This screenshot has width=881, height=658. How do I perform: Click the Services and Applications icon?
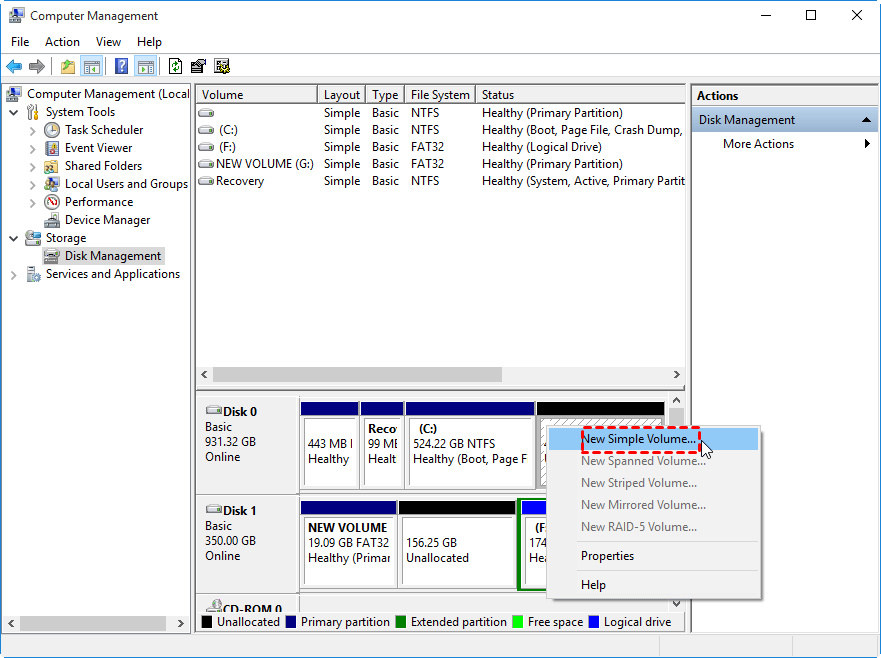coord(33,274)
